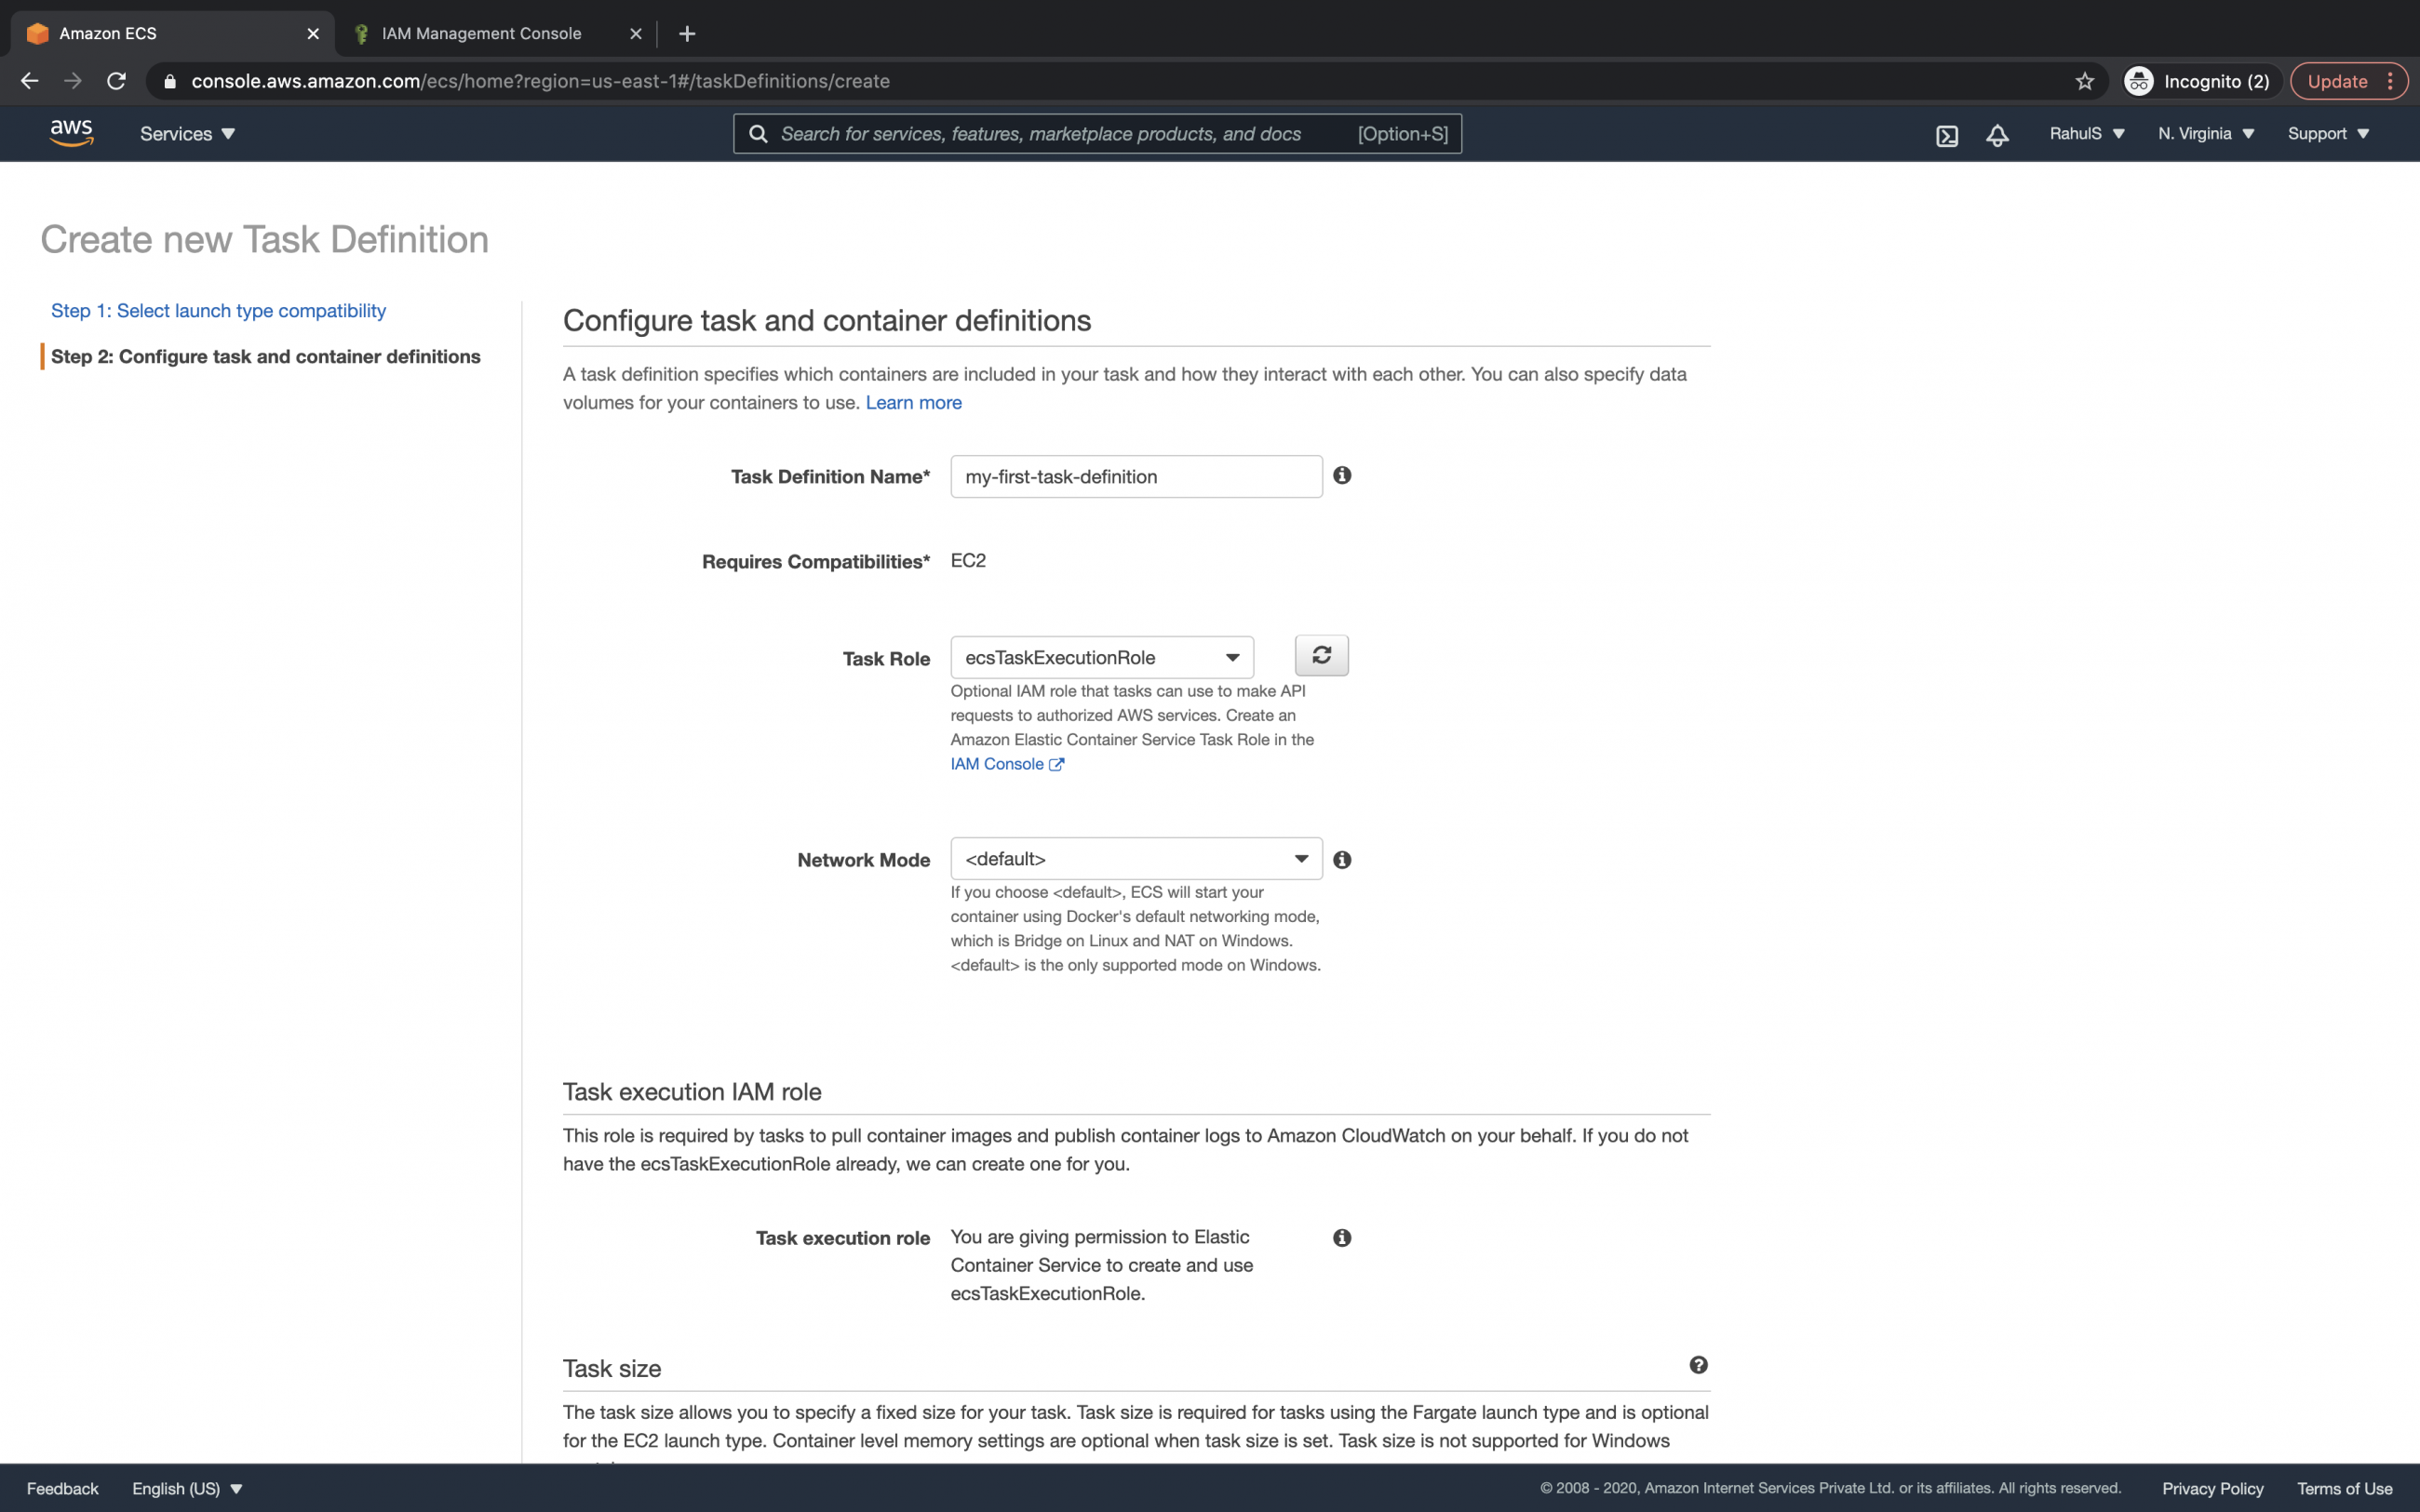The height and width of the screenshot is (1512, 2420).
Task: View Task Definition Name info tooltip
Action: [1341, 476]
